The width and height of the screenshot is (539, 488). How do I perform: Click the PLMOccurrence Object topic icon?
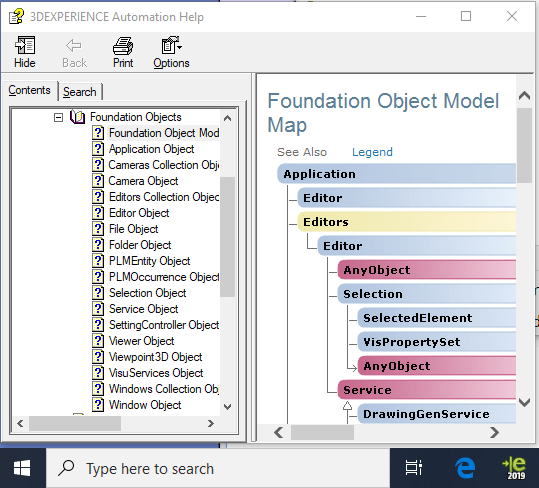pyautogui.click(x=98, y=277)
